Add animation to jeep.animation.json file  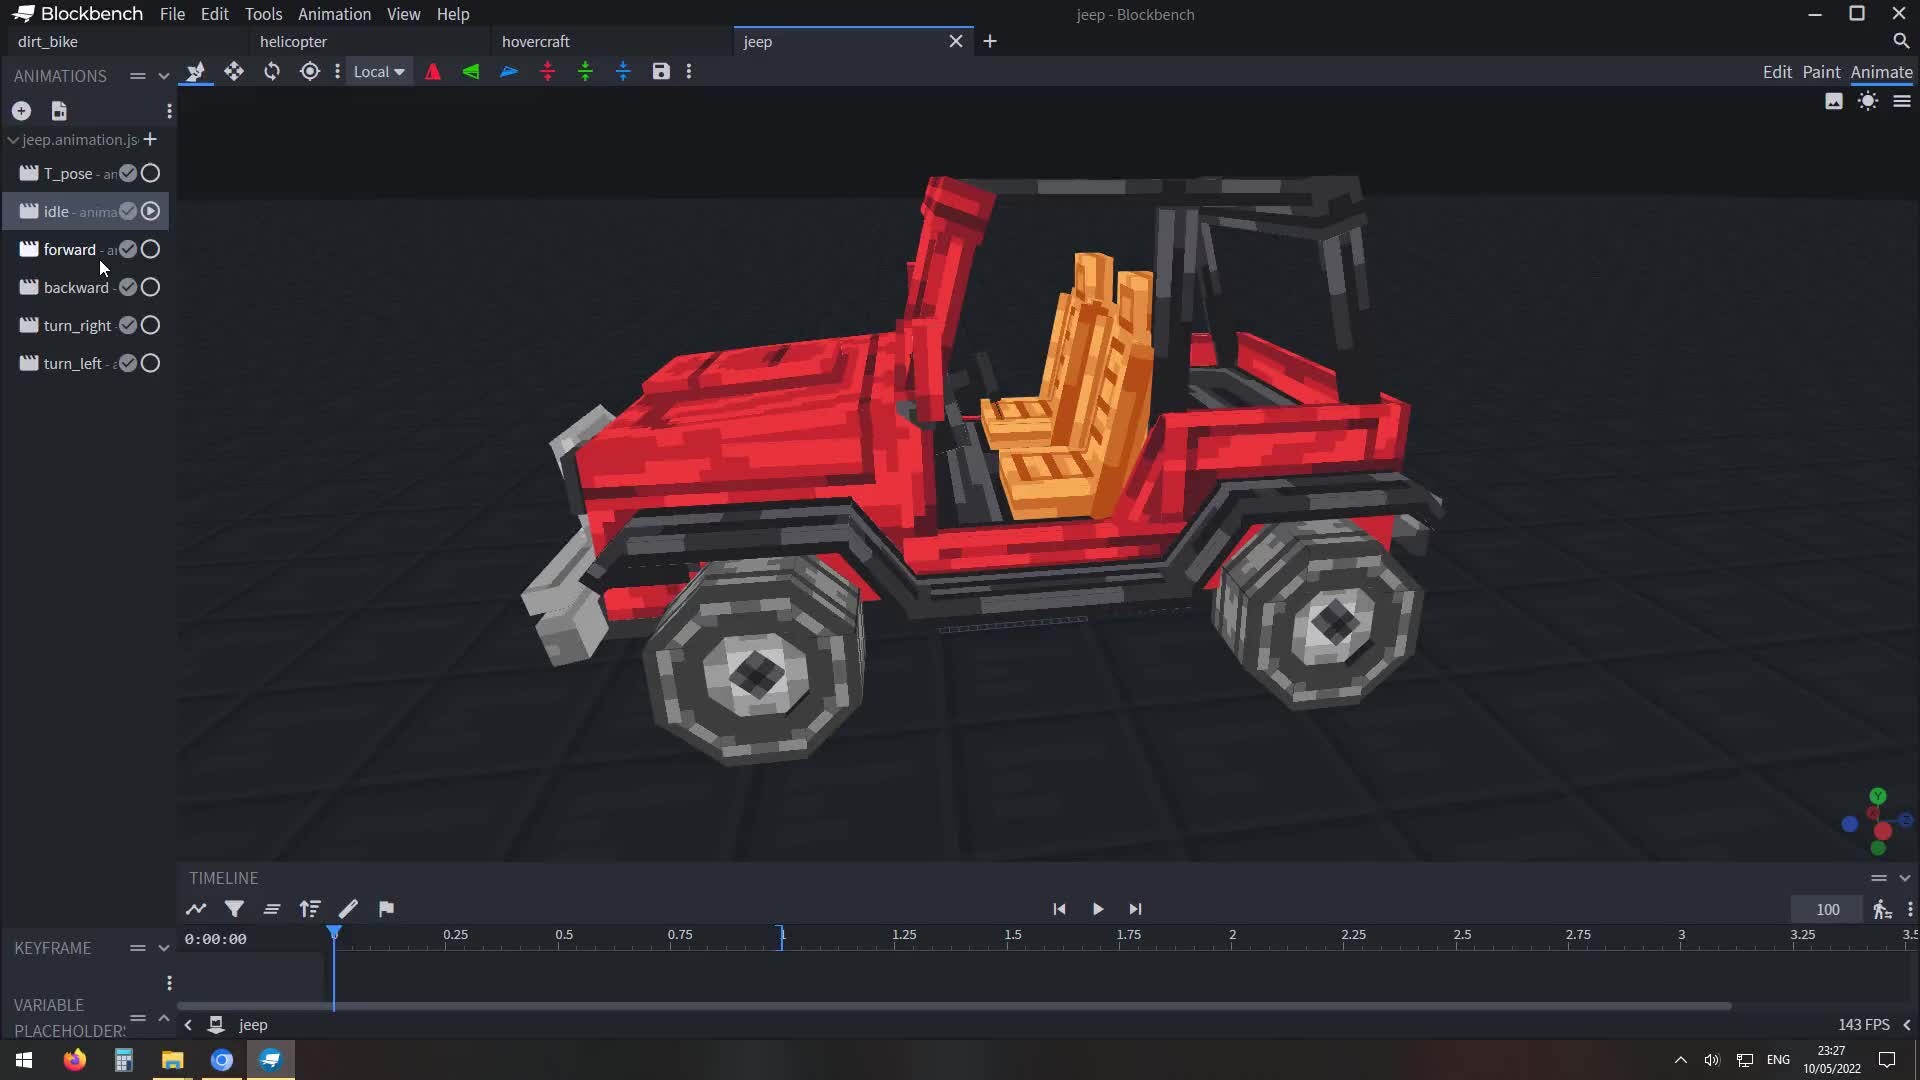(150, 139)
